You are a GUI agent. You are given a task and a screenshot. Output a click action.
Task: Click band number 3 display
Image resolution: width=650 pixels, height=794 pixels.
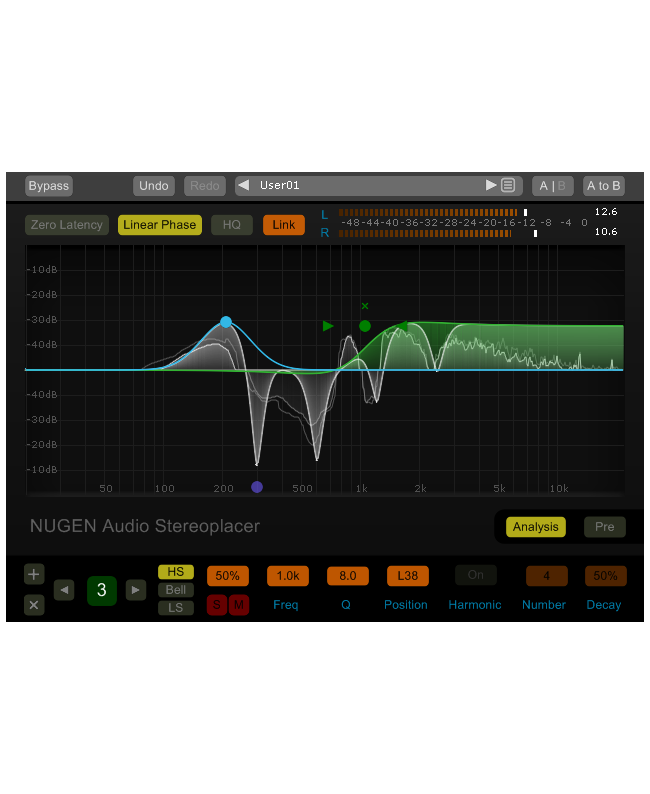[x=102, y=590]
